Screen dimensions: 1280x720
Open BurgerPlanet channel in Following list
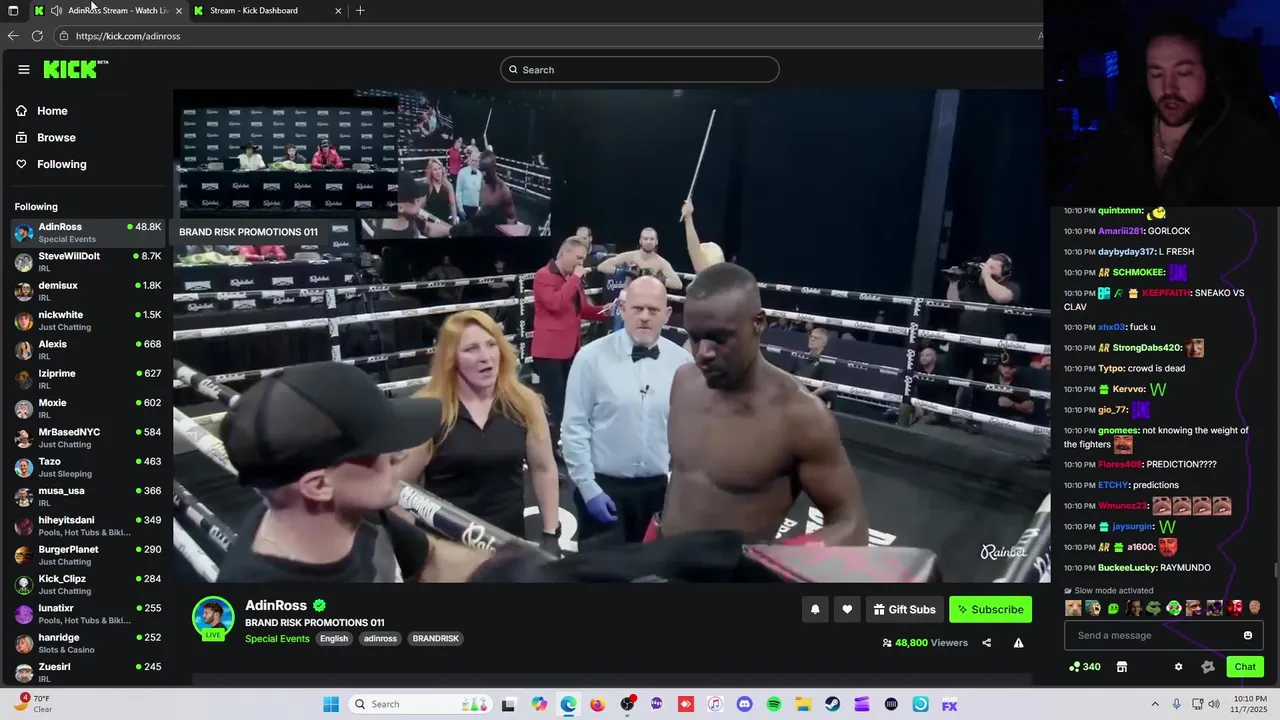coord(87,555)
